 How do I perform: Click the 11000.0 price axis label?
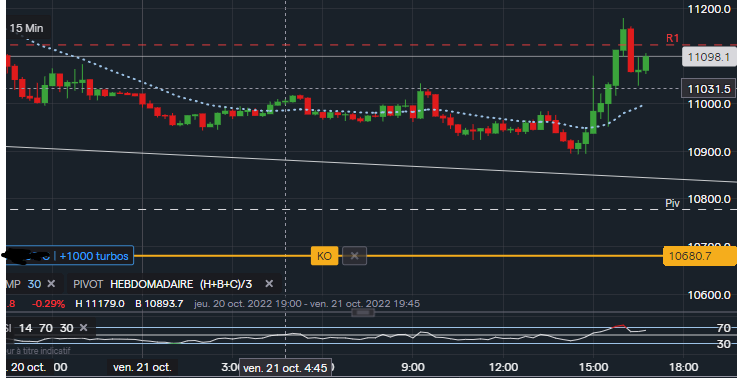point(709,104)
